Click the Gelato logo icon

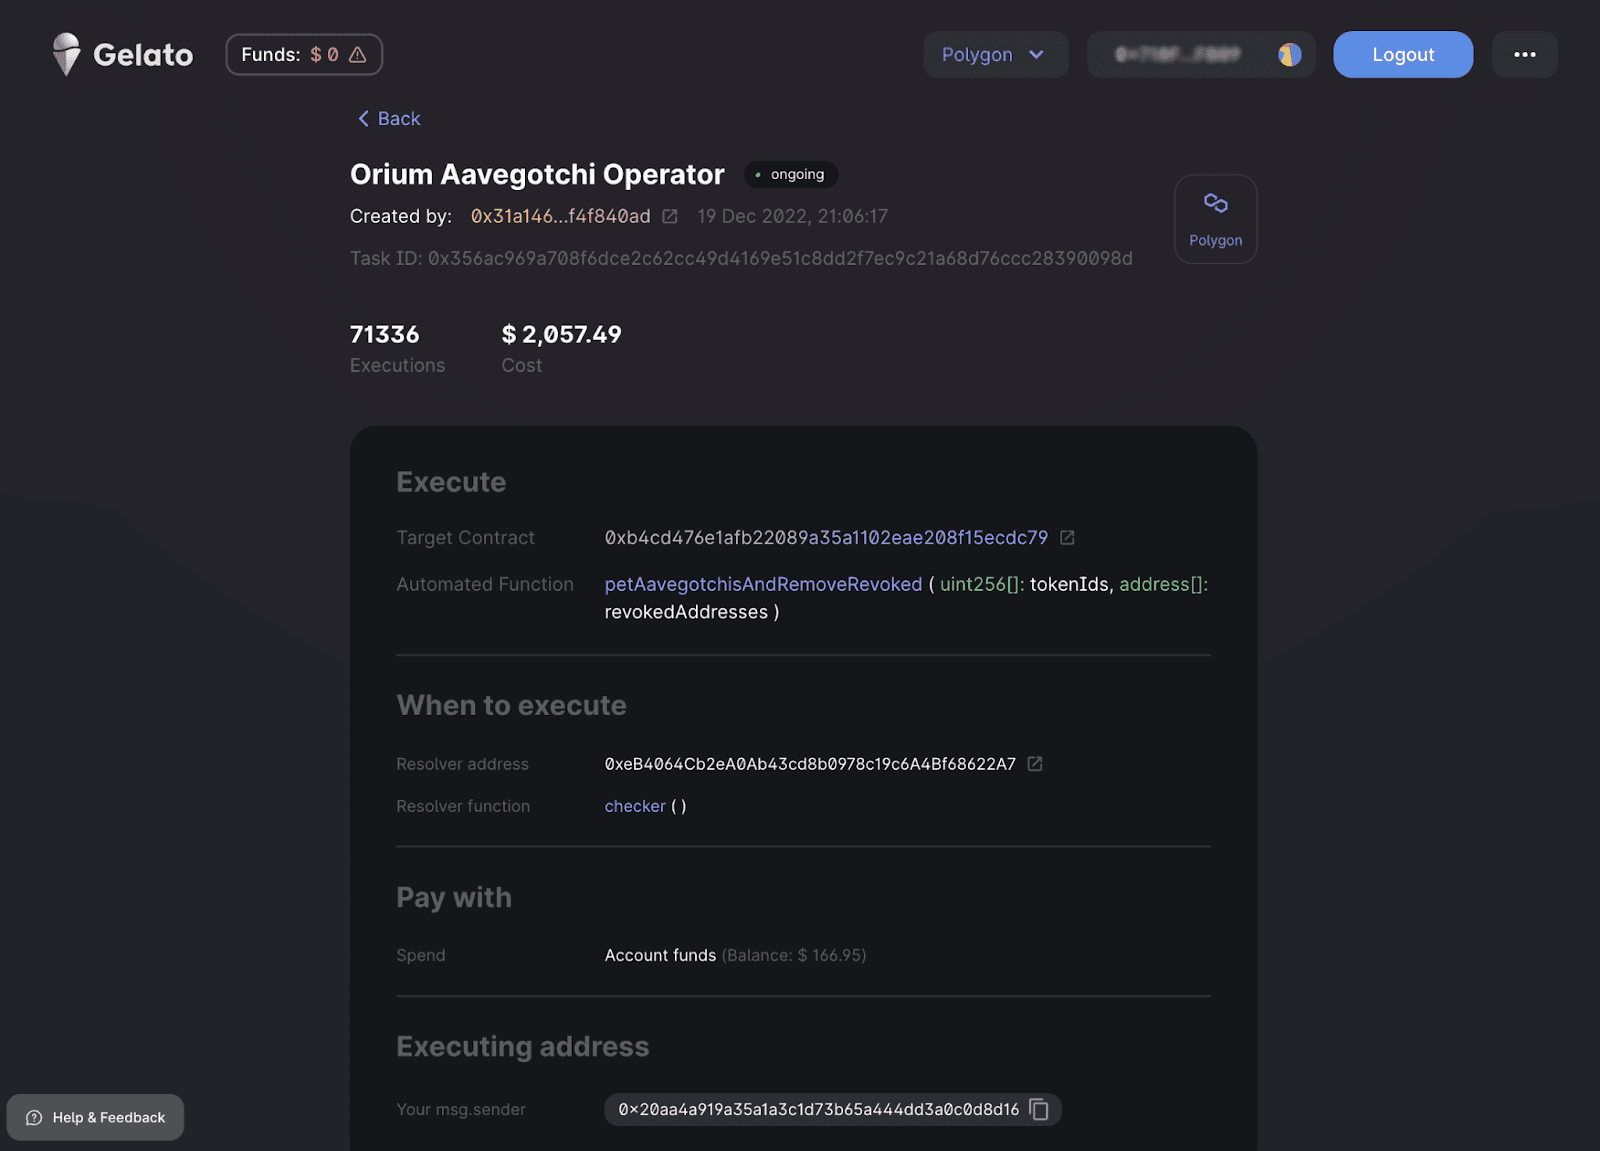[66, 54]
